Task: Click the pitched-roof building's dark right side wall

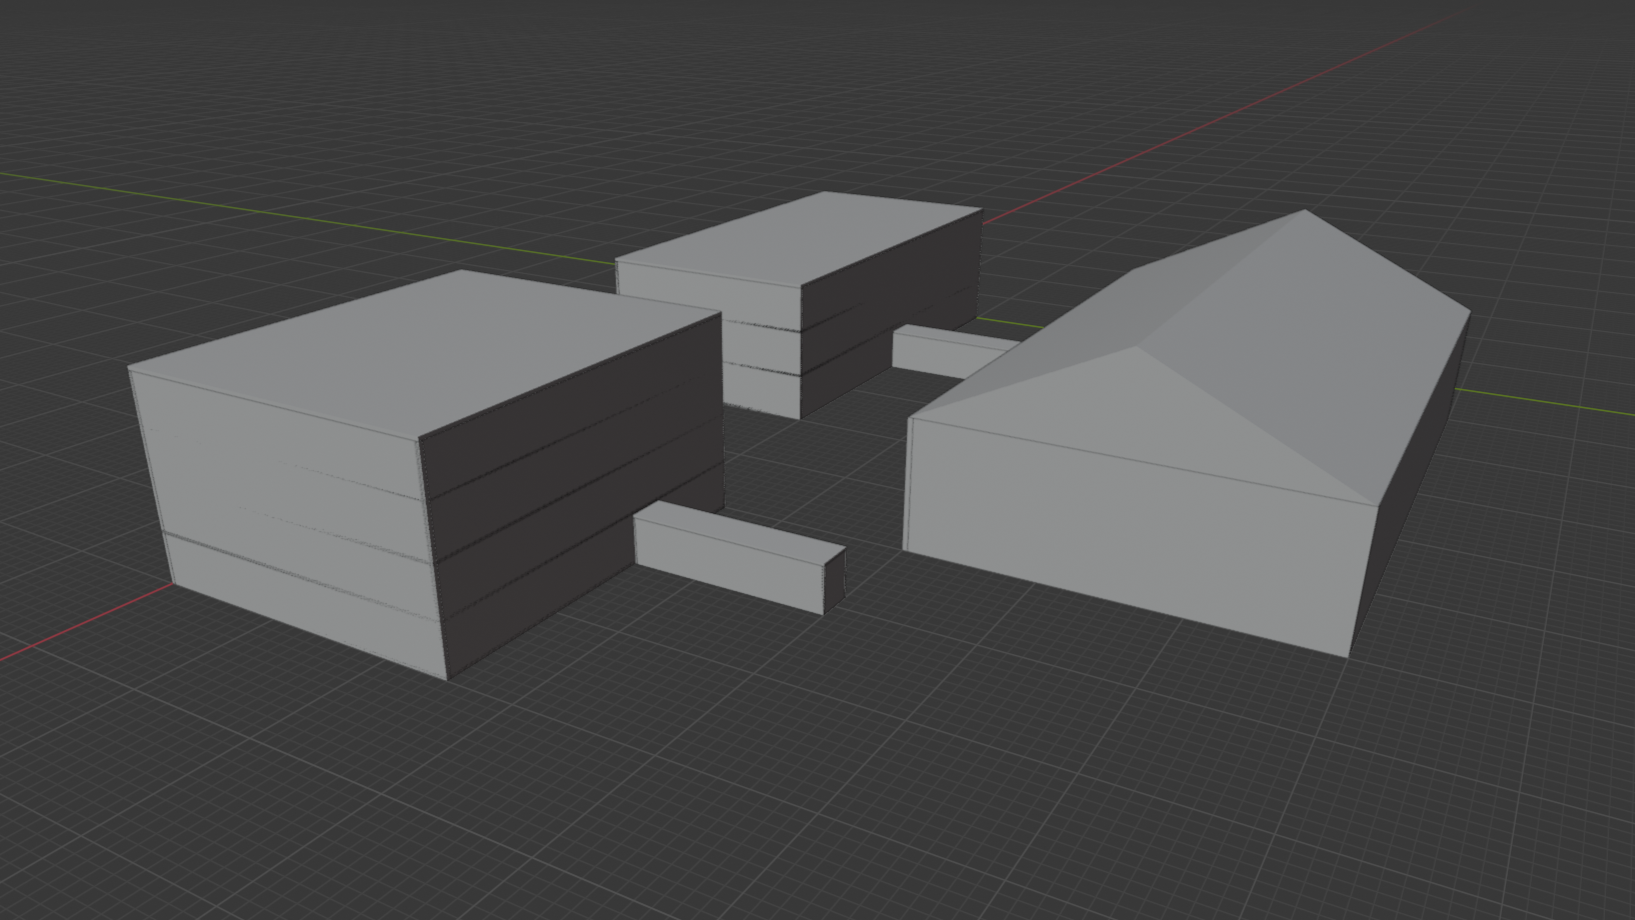Action: [x=1410, y=480]
